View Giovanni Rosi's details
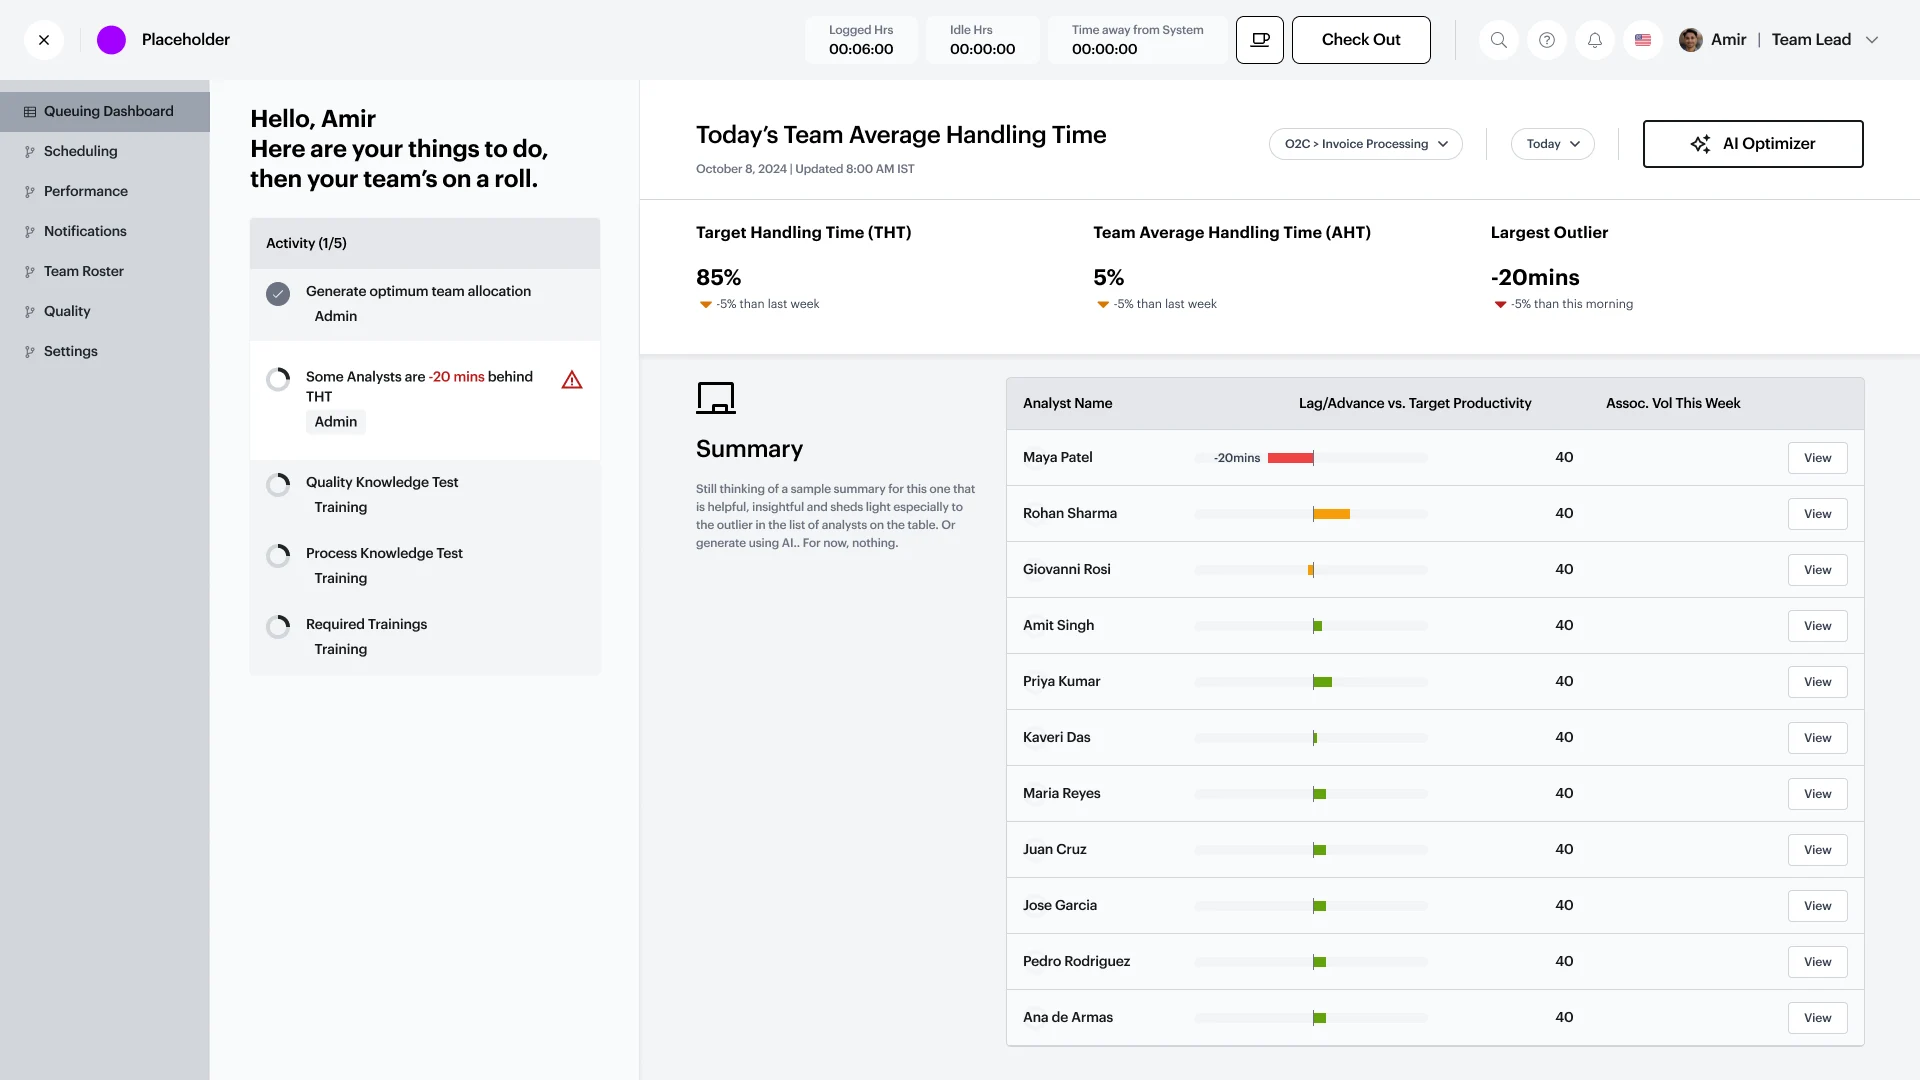The width and height of the screenshot is (1920, 1080). click(1818, 570)
